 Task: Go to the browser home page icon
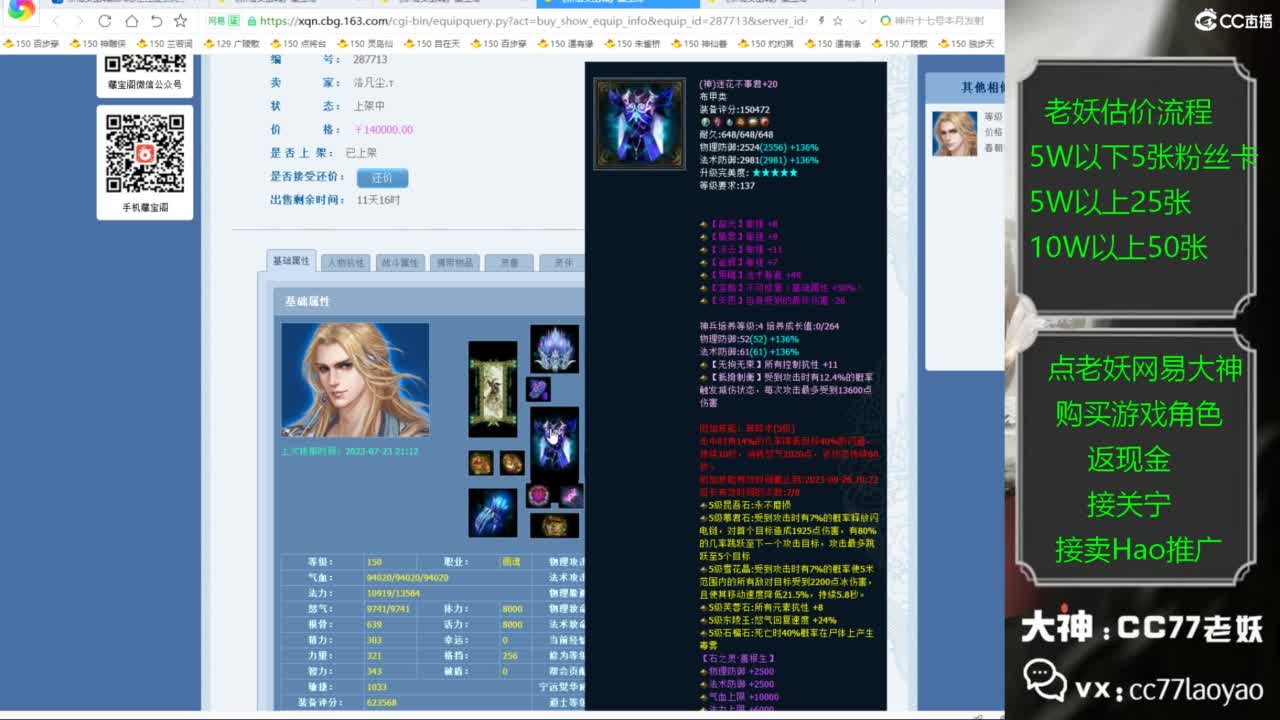point(131,21)
